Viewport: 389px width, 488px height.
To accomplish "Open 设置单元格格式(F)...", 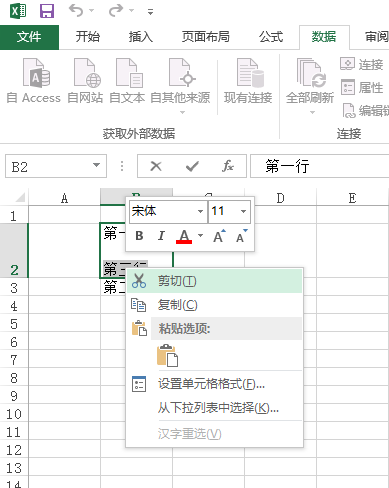I will click(x=215, y=384).
